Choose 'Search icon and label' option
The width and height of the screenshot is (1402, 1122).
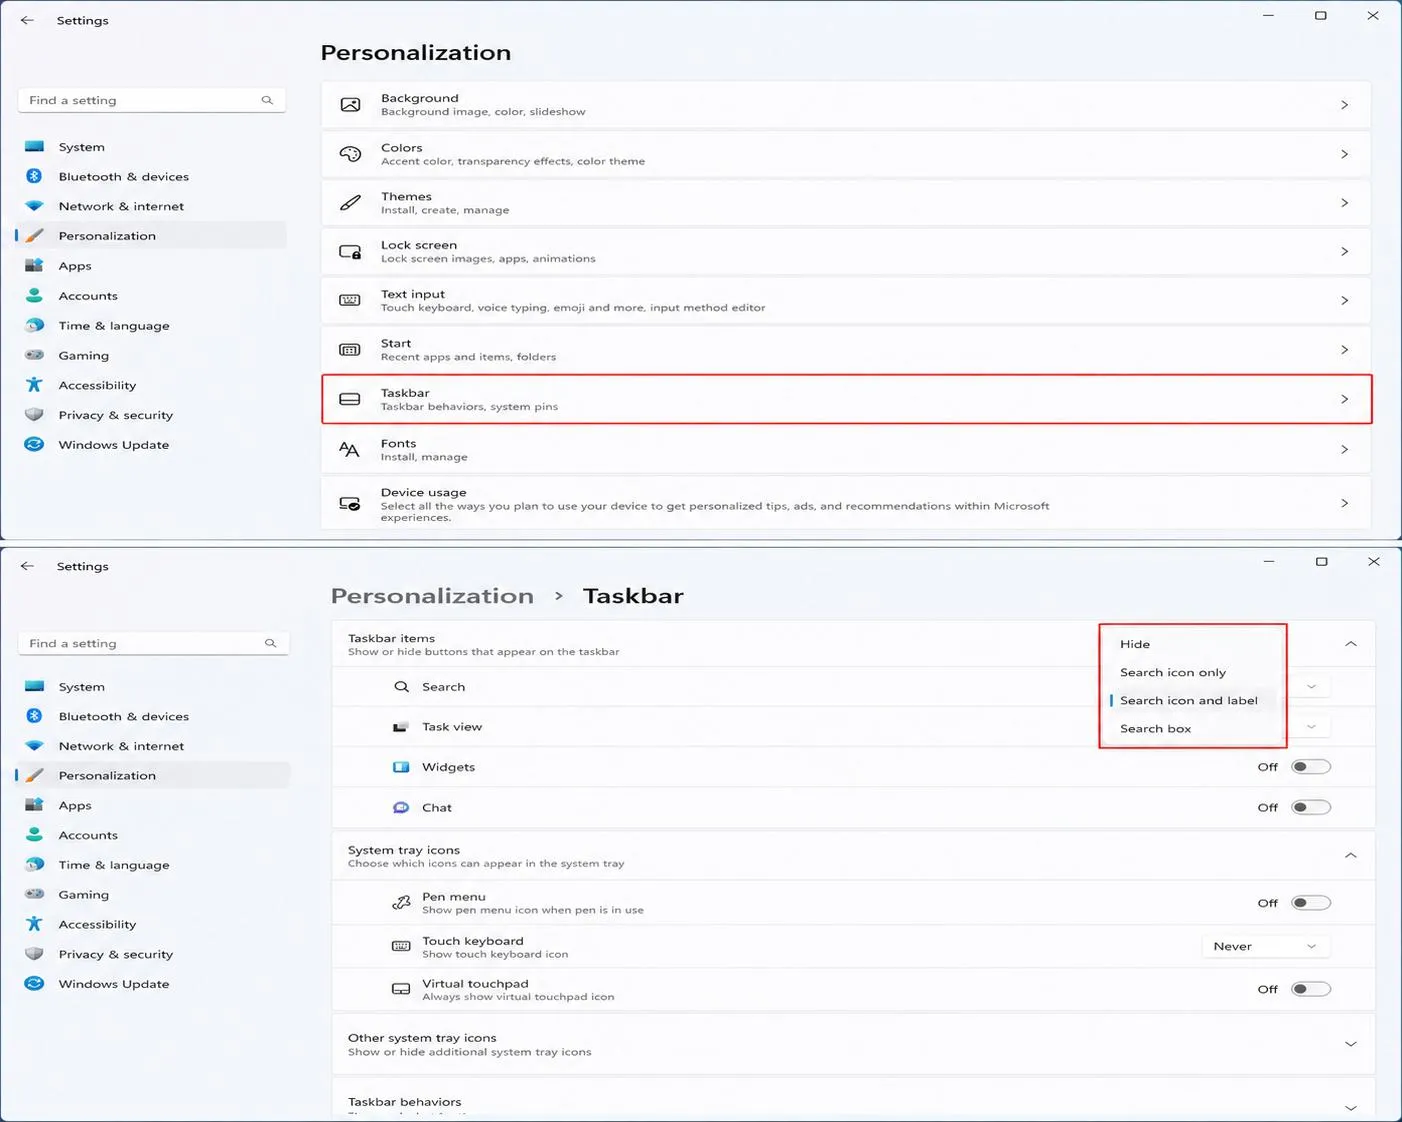pos(1192,700)
